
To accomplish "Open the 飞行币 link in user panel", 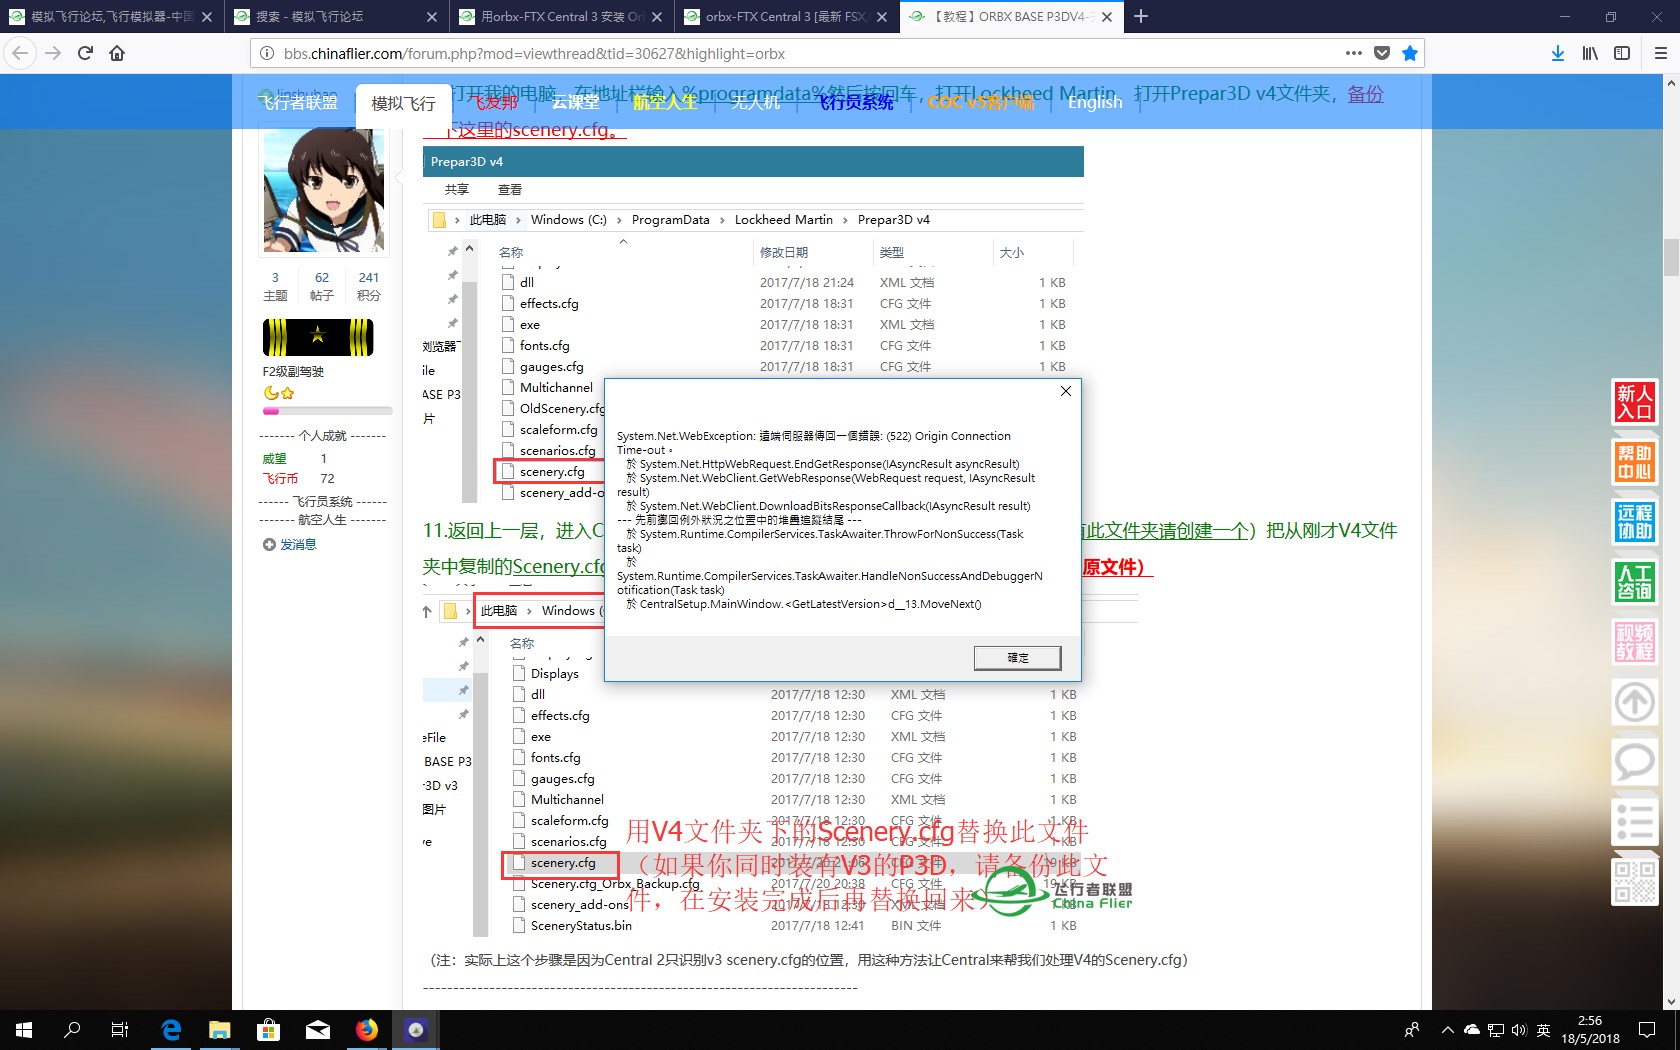I will (x=280, y=479).
